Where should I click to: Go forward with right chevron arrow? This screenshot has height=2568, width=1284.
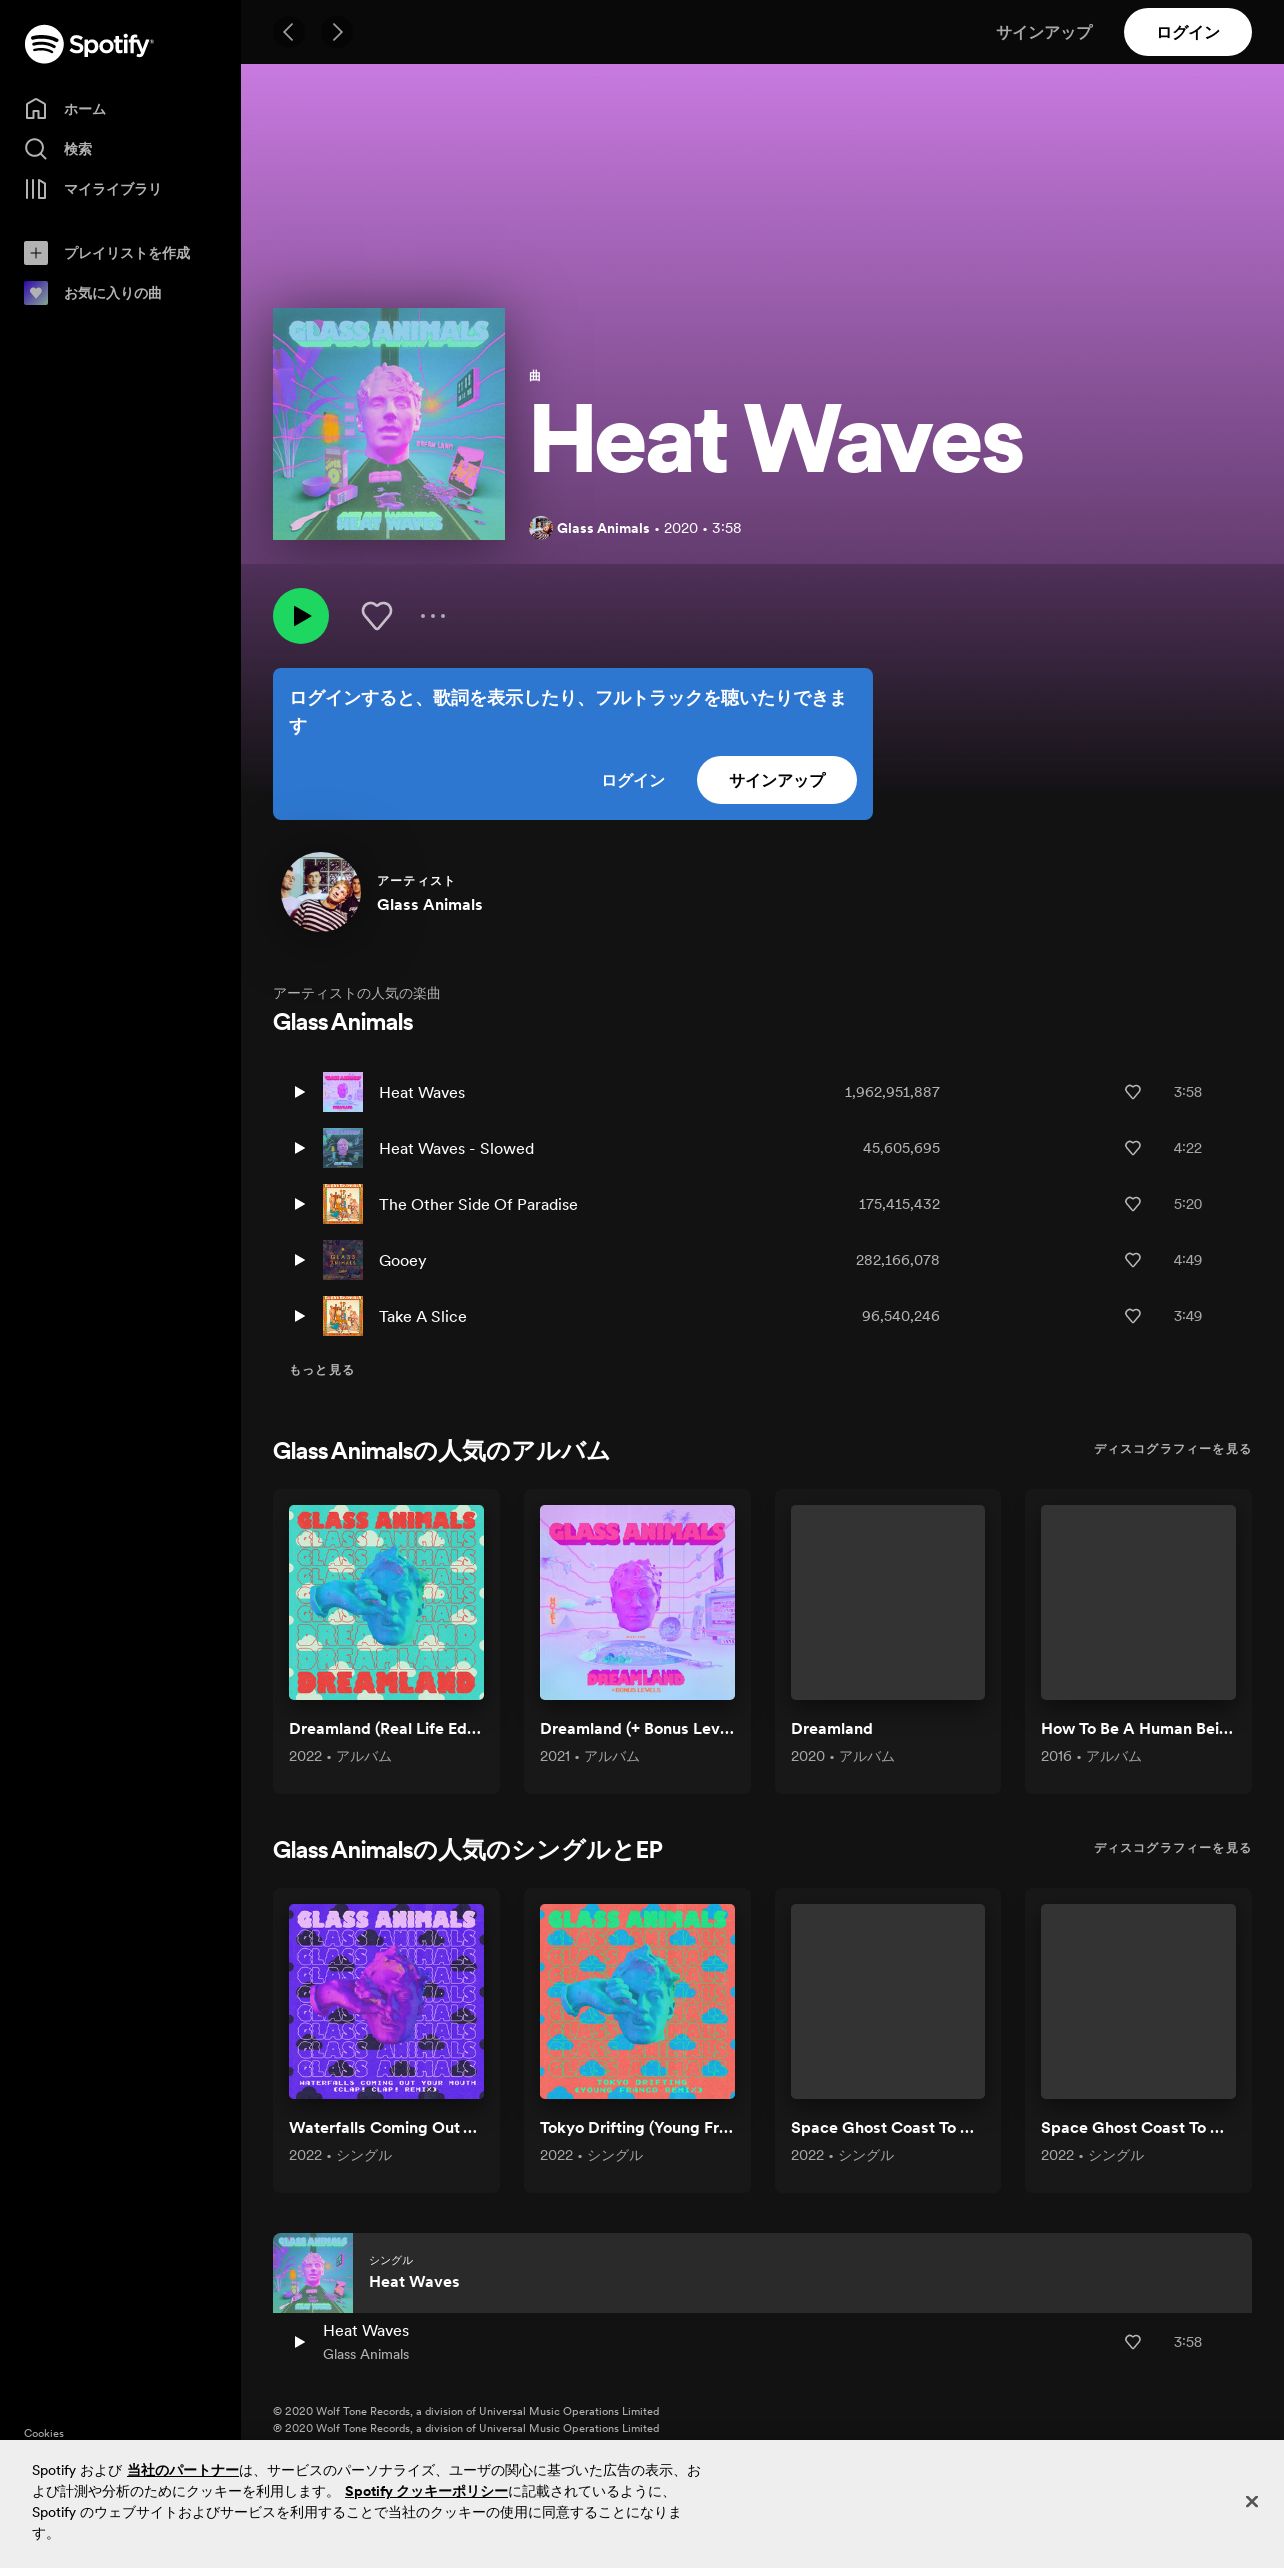pyautogui.click(x=337, y=32)
